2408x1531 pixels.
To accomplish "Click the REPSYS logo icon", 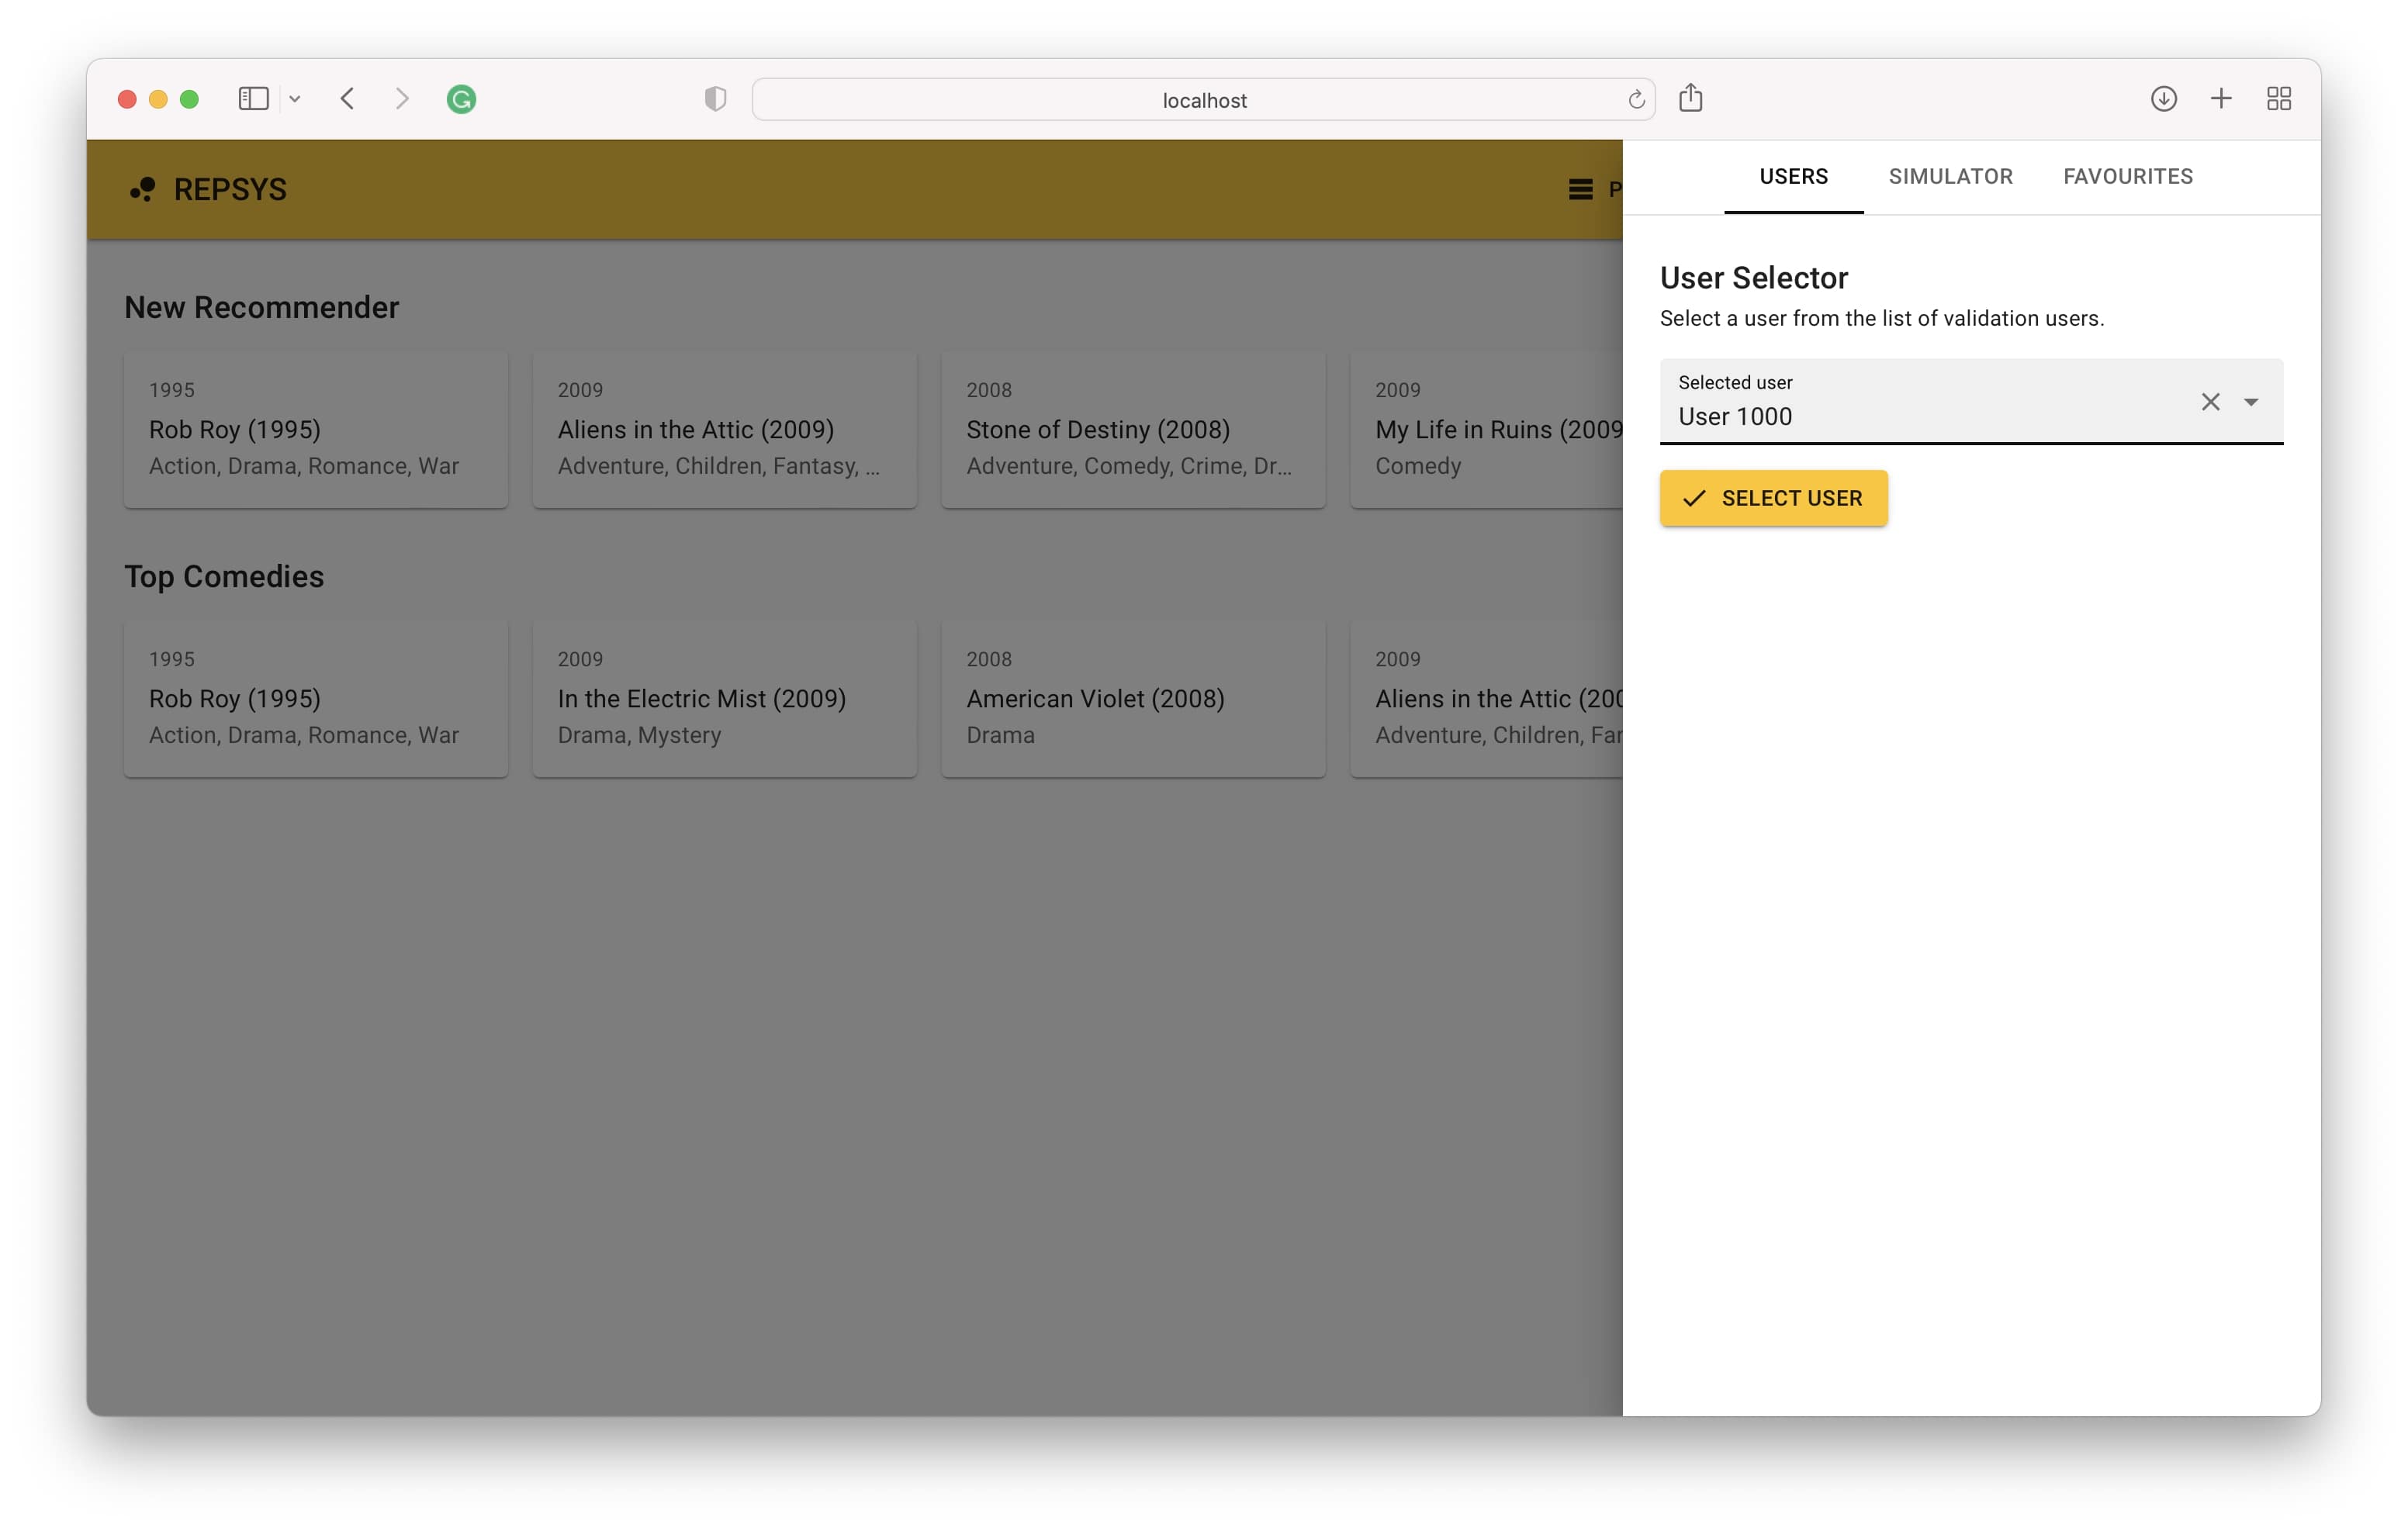I will click(x=143, y=189).
